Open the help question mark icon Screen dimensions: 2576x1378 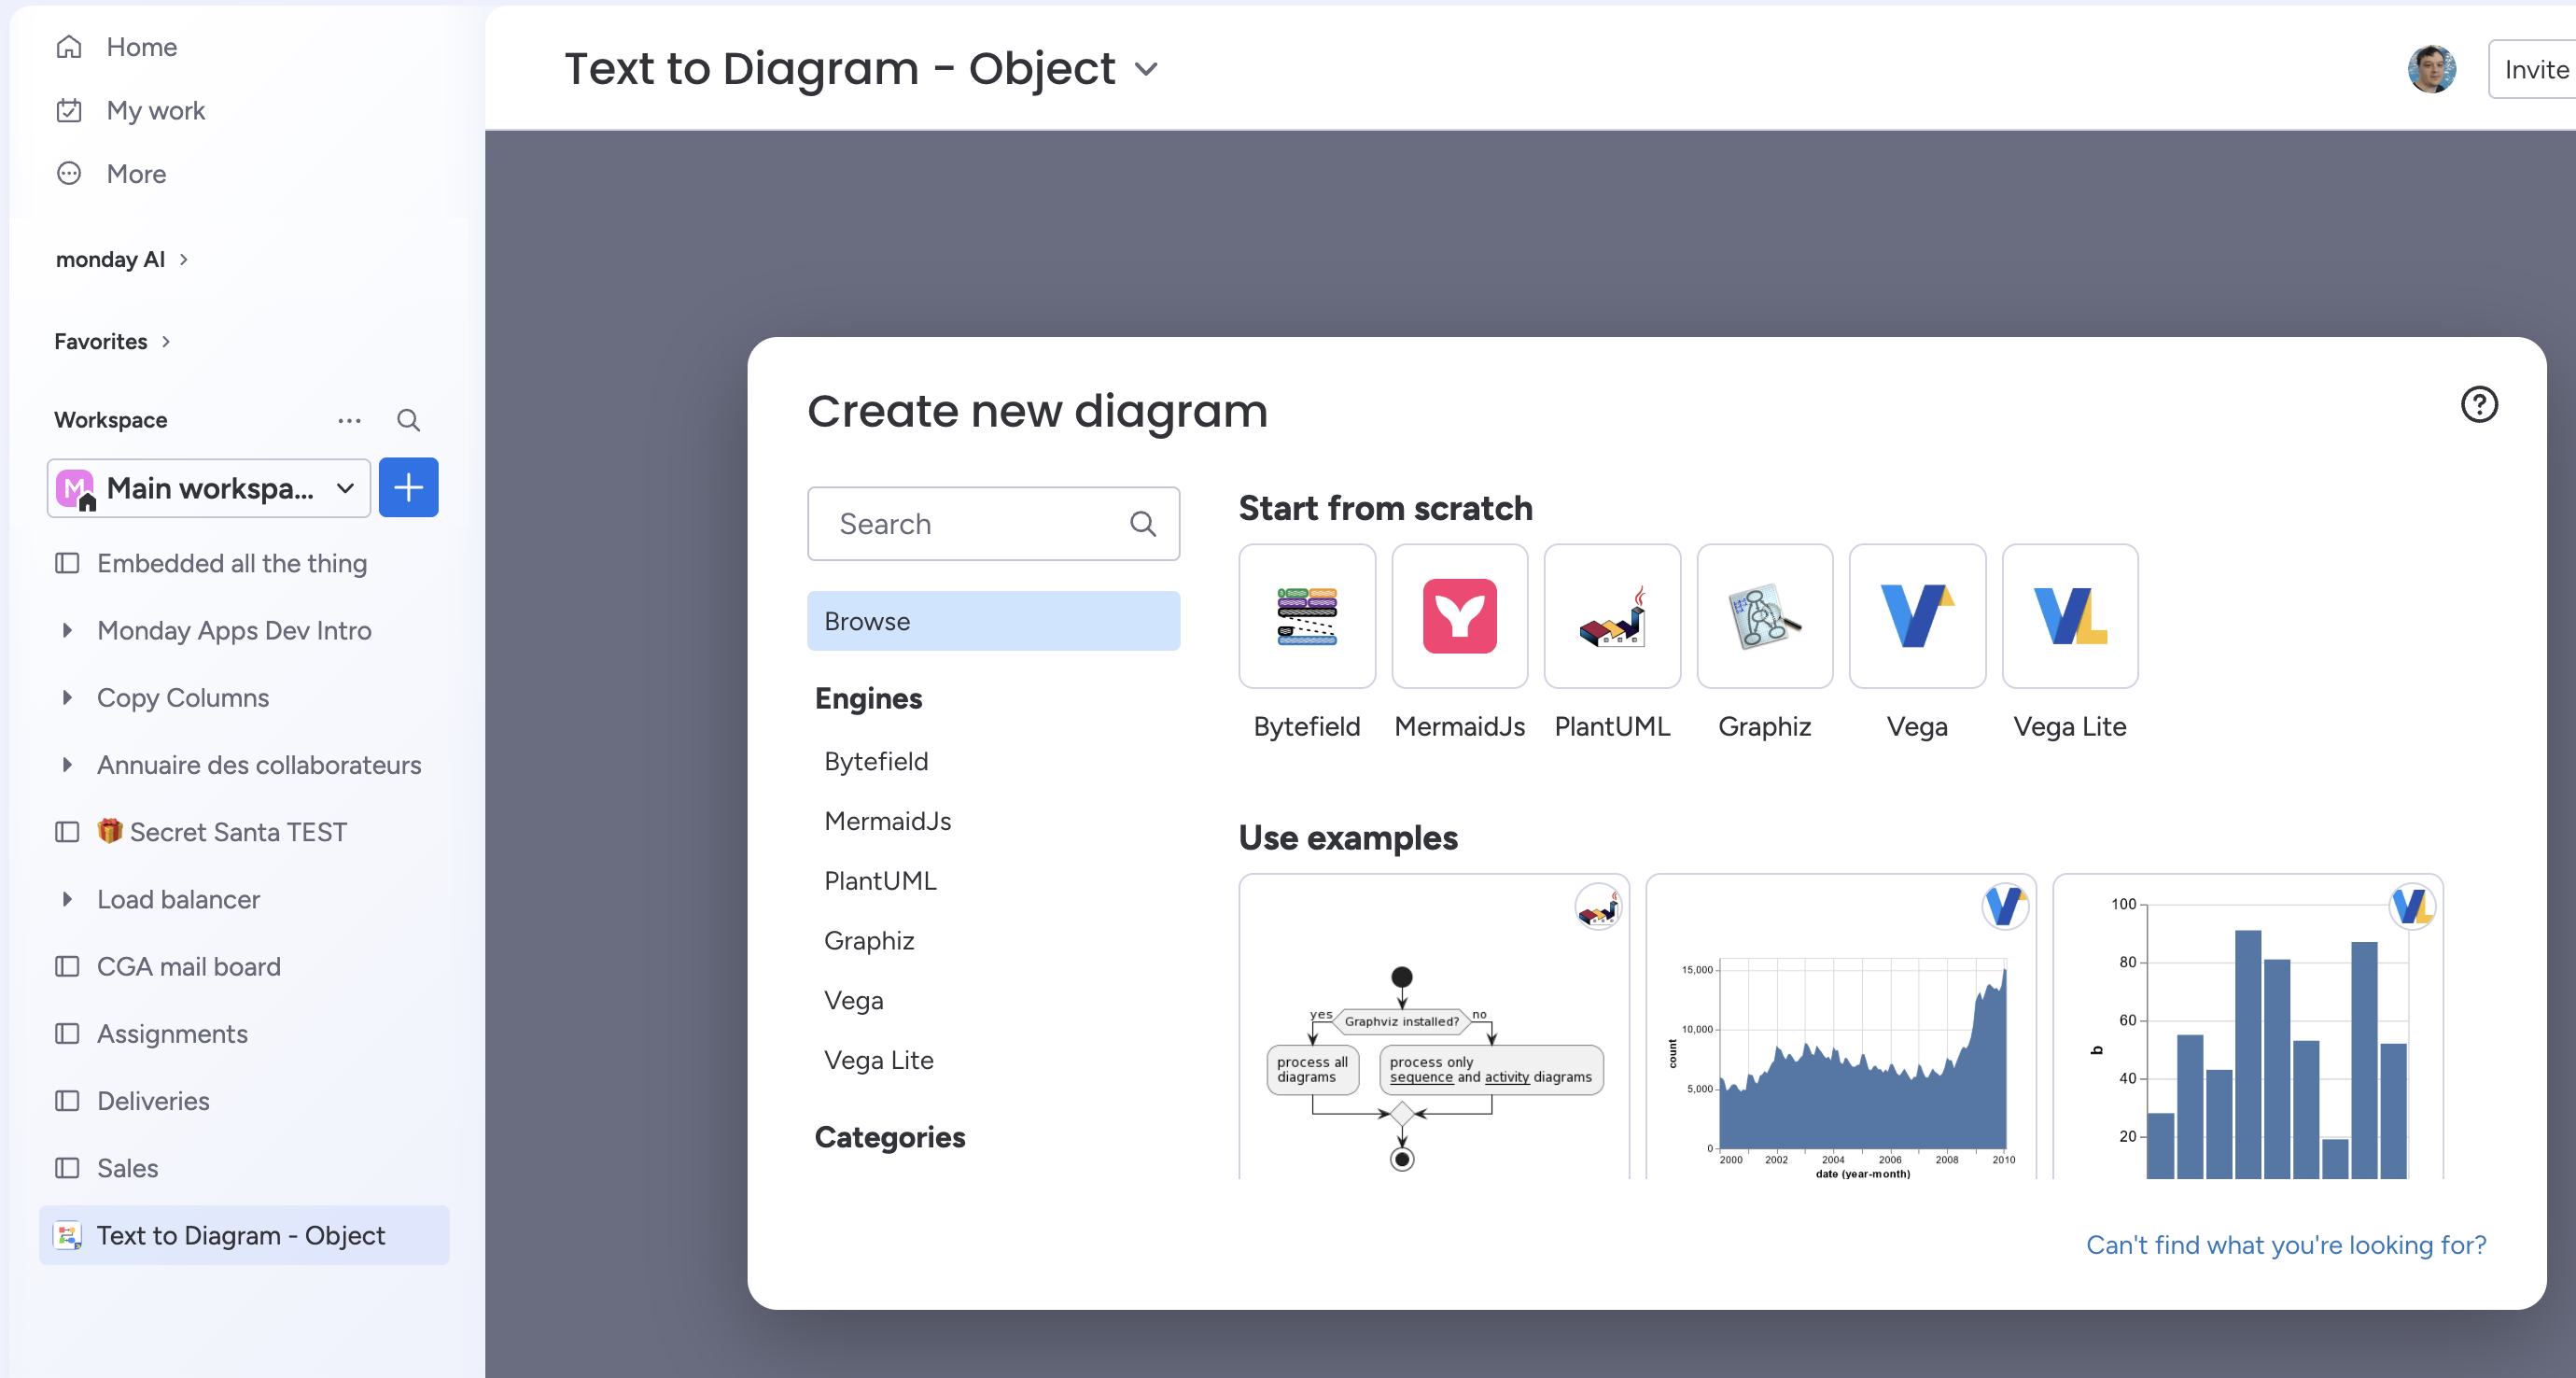(2479, 405)
